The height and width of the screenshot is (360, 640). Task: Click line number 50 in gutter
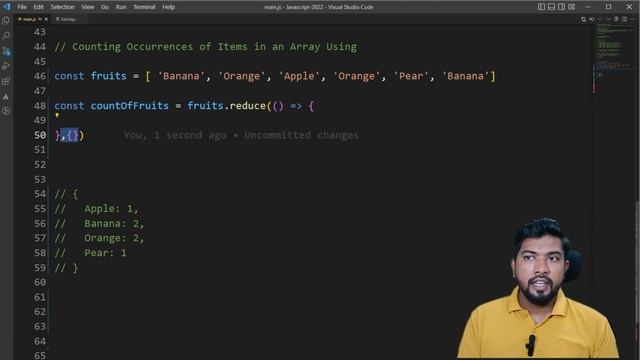click(x=40, y=135)
